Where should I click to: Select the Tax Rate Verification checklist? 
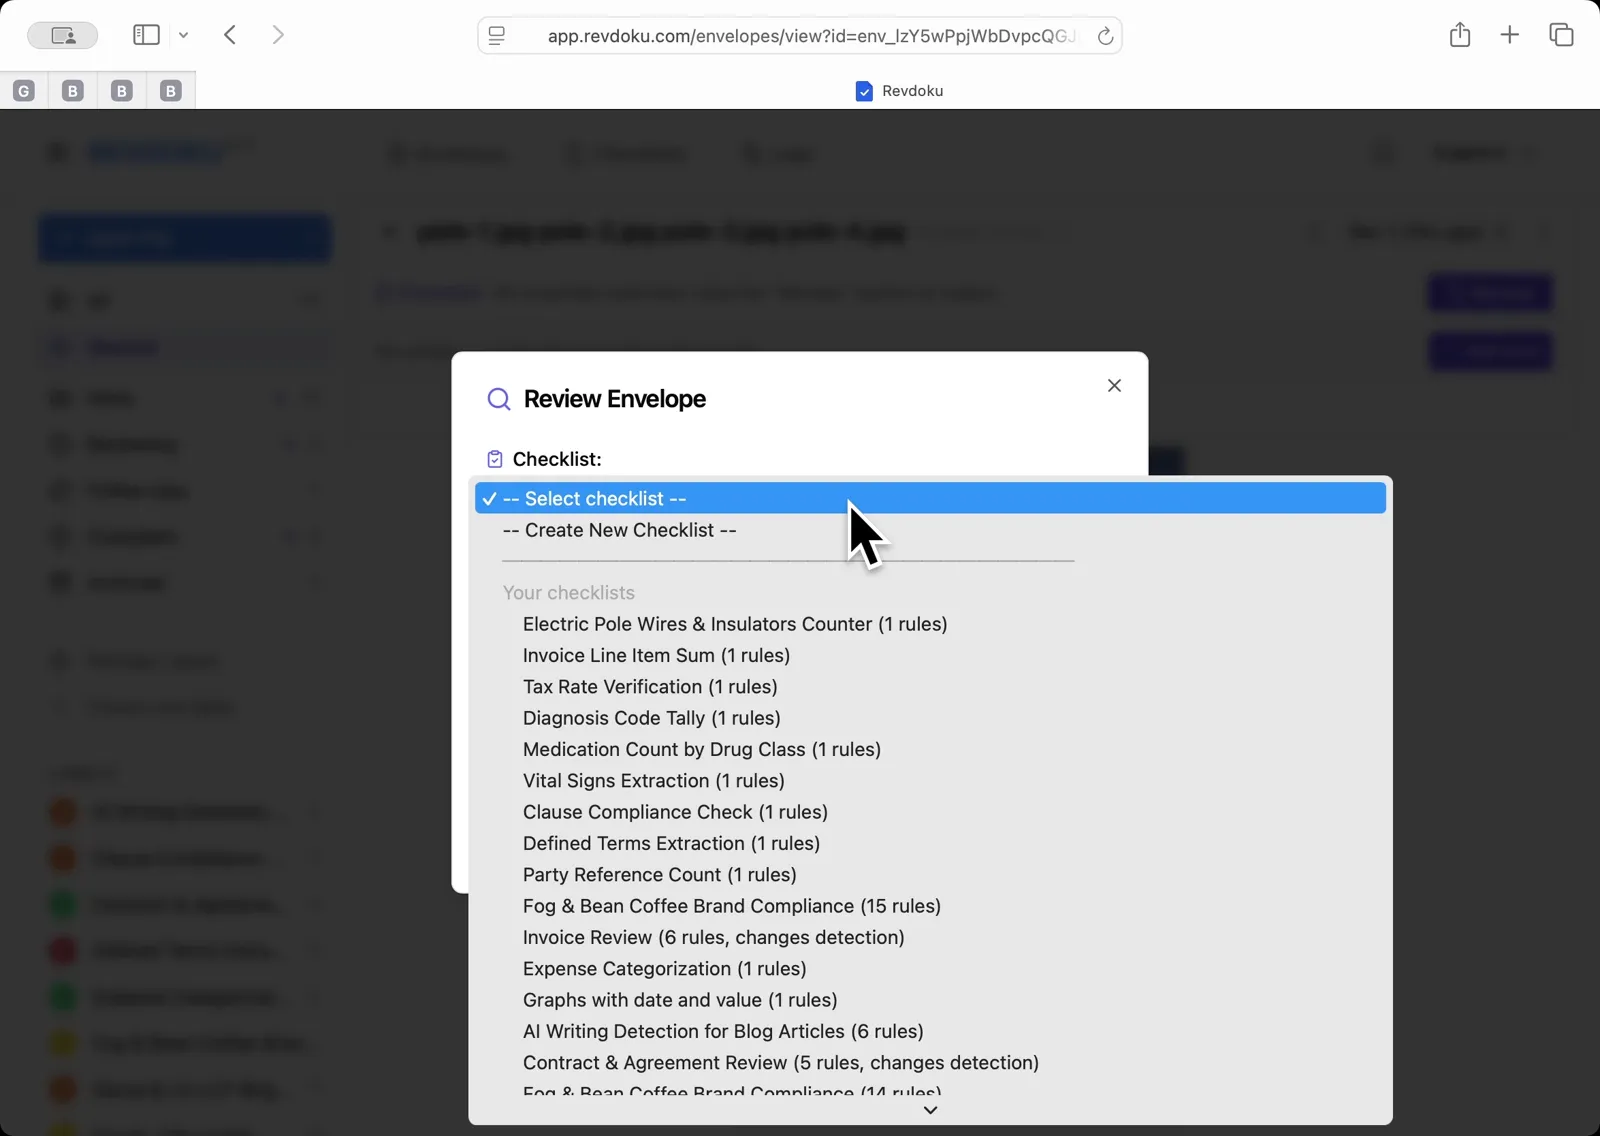(x=650, y=687)
